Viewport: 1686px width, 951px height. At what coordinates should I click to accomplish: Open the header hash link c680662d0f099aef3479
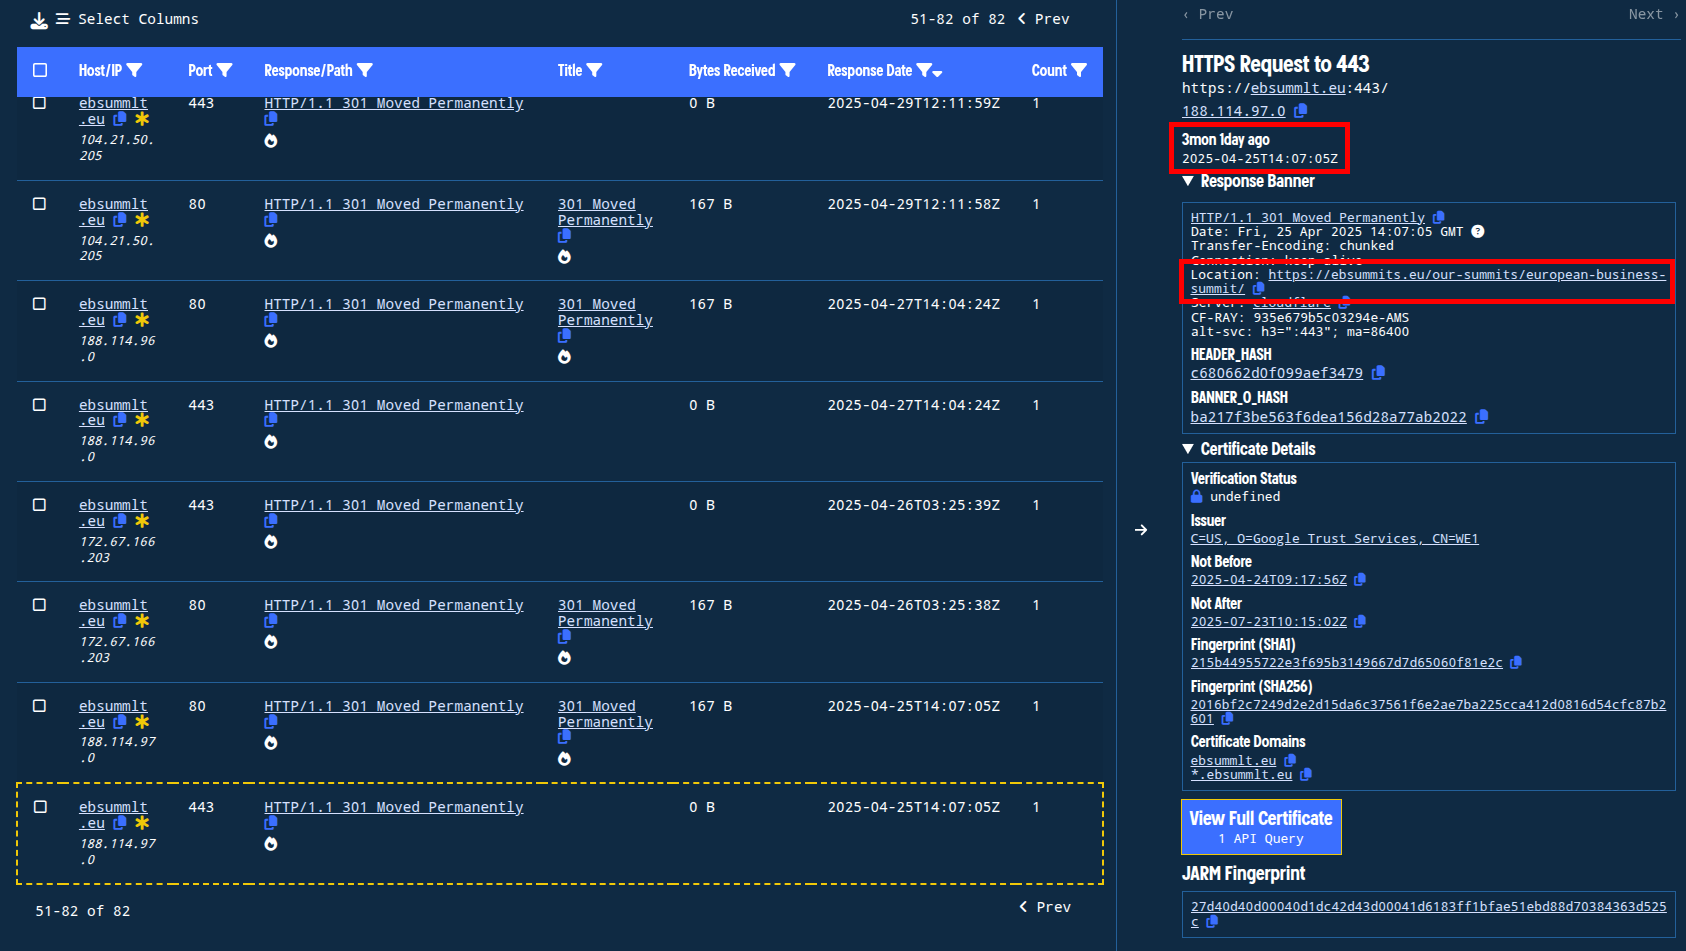pyautogui.click(x=1276, y=373)
